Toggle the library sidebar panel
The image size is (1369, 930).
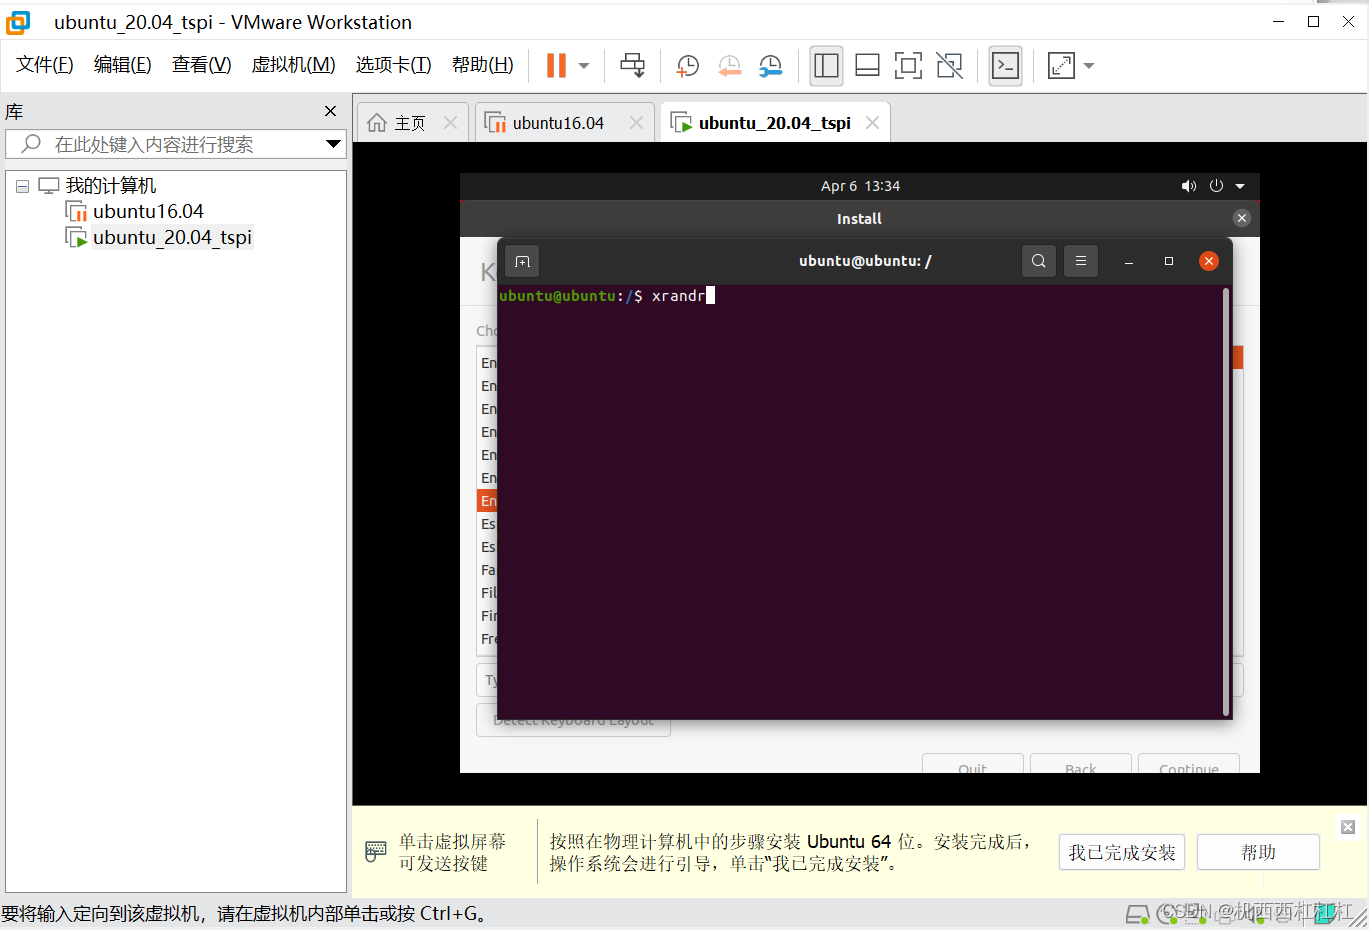826,66
